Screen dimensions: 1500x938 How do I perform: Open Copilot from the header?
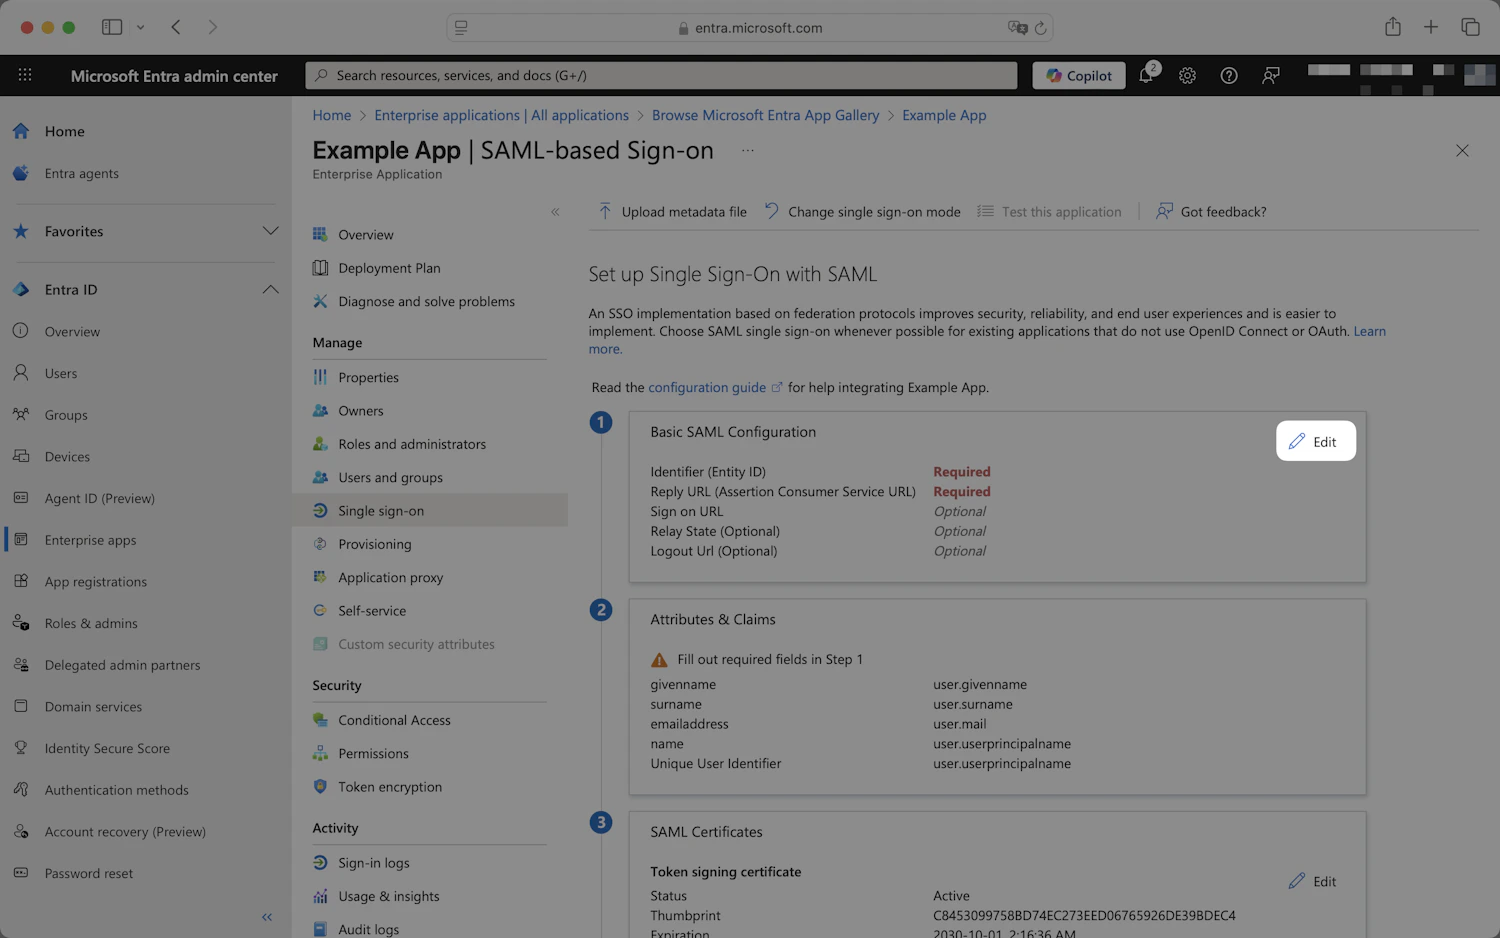(1079, 75)
